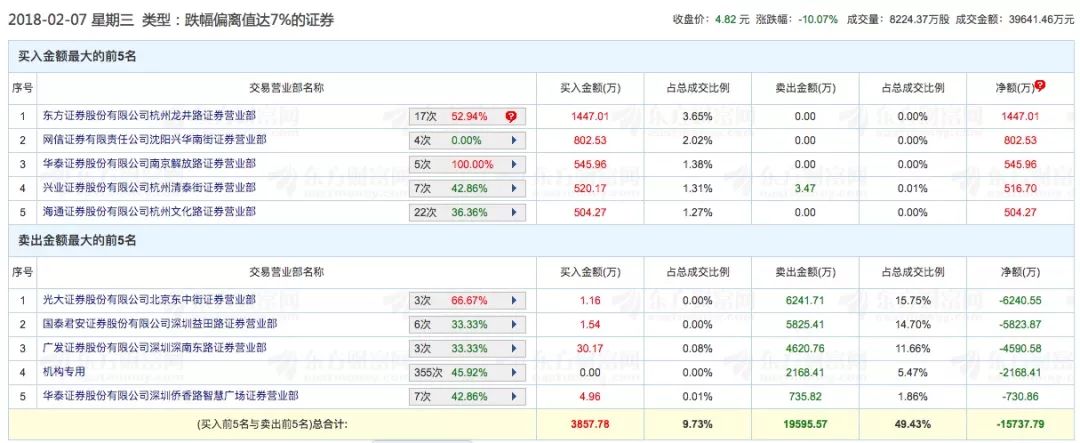This screenshot has height=443, width=1080.
Task: Click the 机构专用 entry in sell table
Action: [65, 372]
